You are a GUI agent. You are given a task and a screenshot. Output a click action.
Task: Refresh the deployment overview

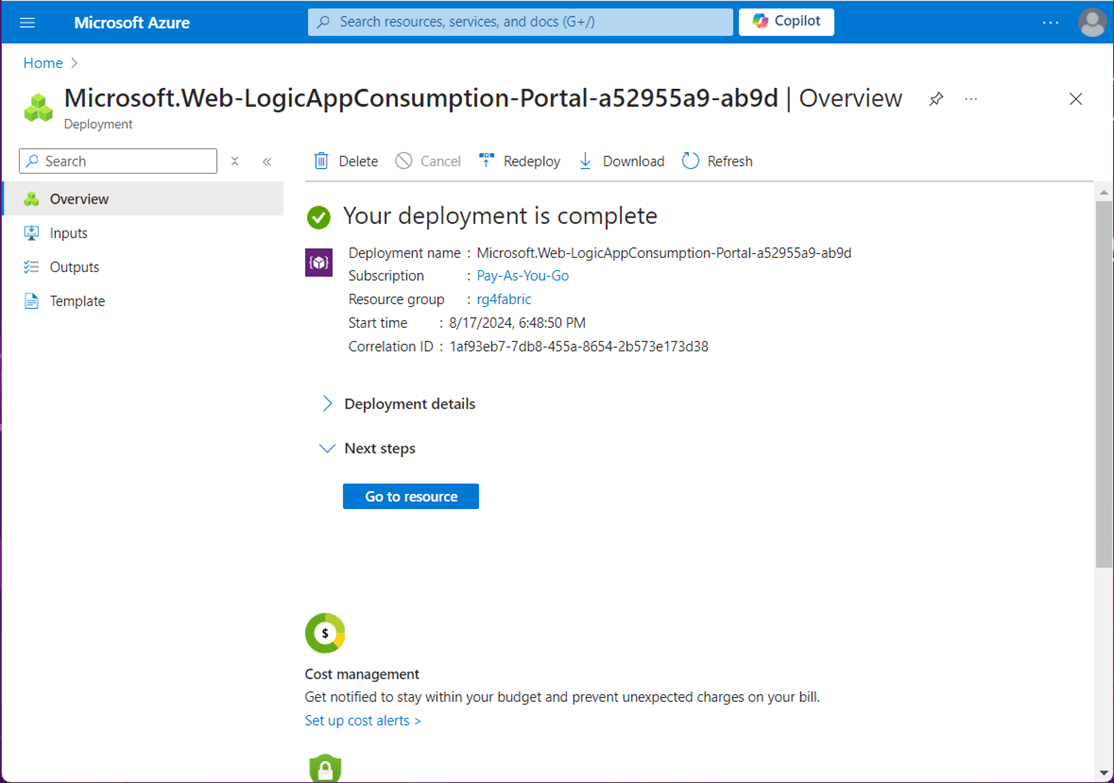[690, 161]
